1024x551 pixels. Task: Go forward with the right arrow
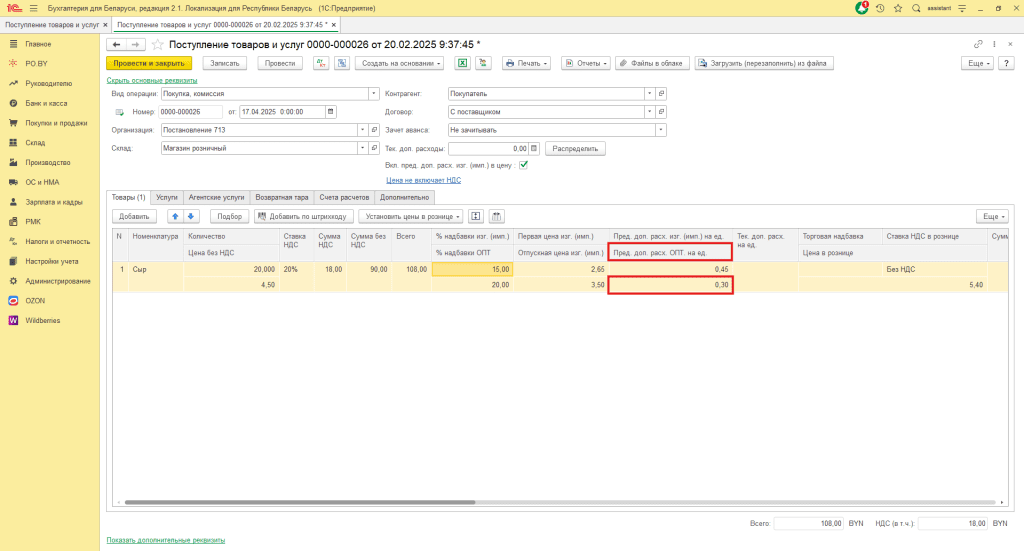(135, 44)
